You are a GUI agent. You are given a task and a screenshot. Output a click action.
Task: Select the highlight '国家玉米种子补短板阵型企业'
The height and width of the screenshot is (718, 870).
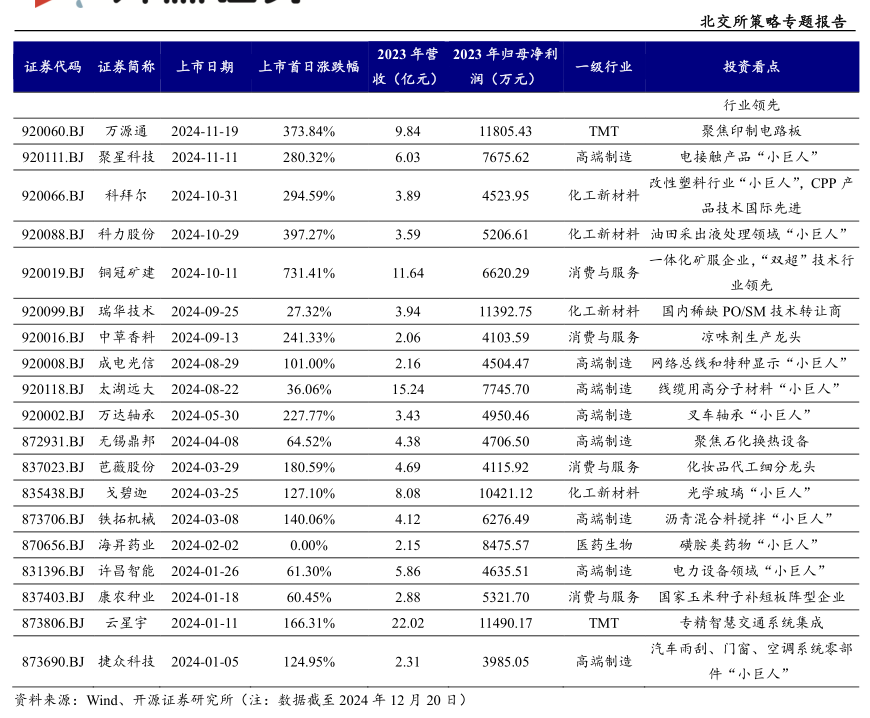(751, 598)
